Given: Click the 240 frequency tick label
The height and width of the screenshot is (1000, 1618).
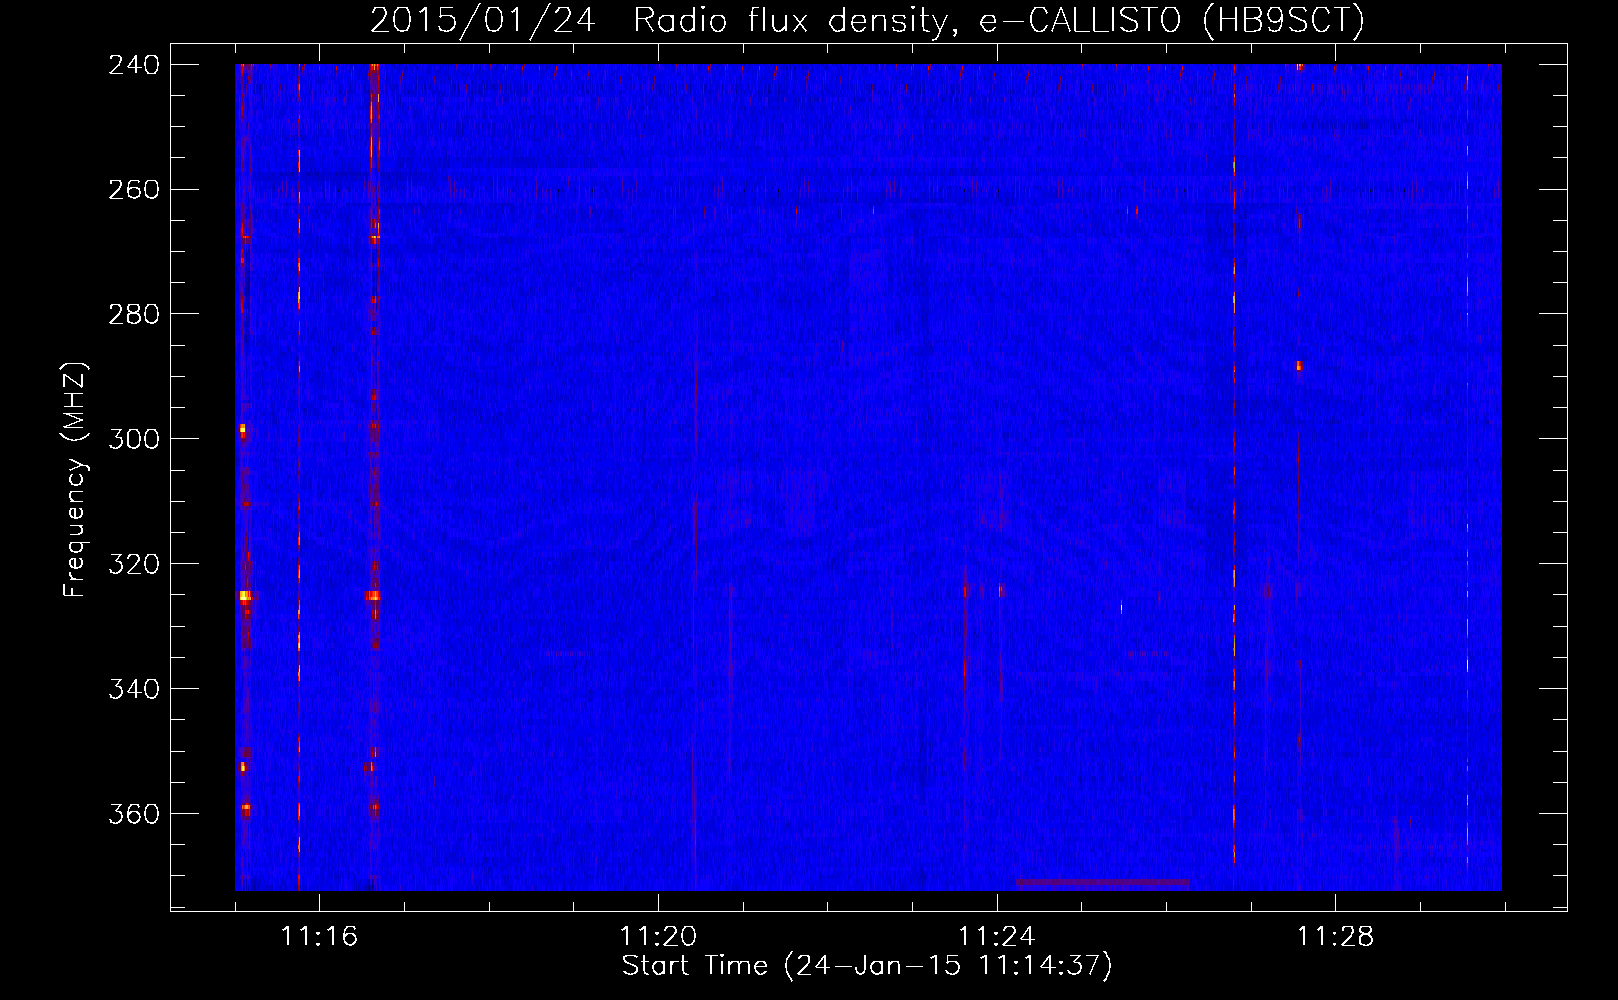Looking at the screenshot, I should 133,64.
